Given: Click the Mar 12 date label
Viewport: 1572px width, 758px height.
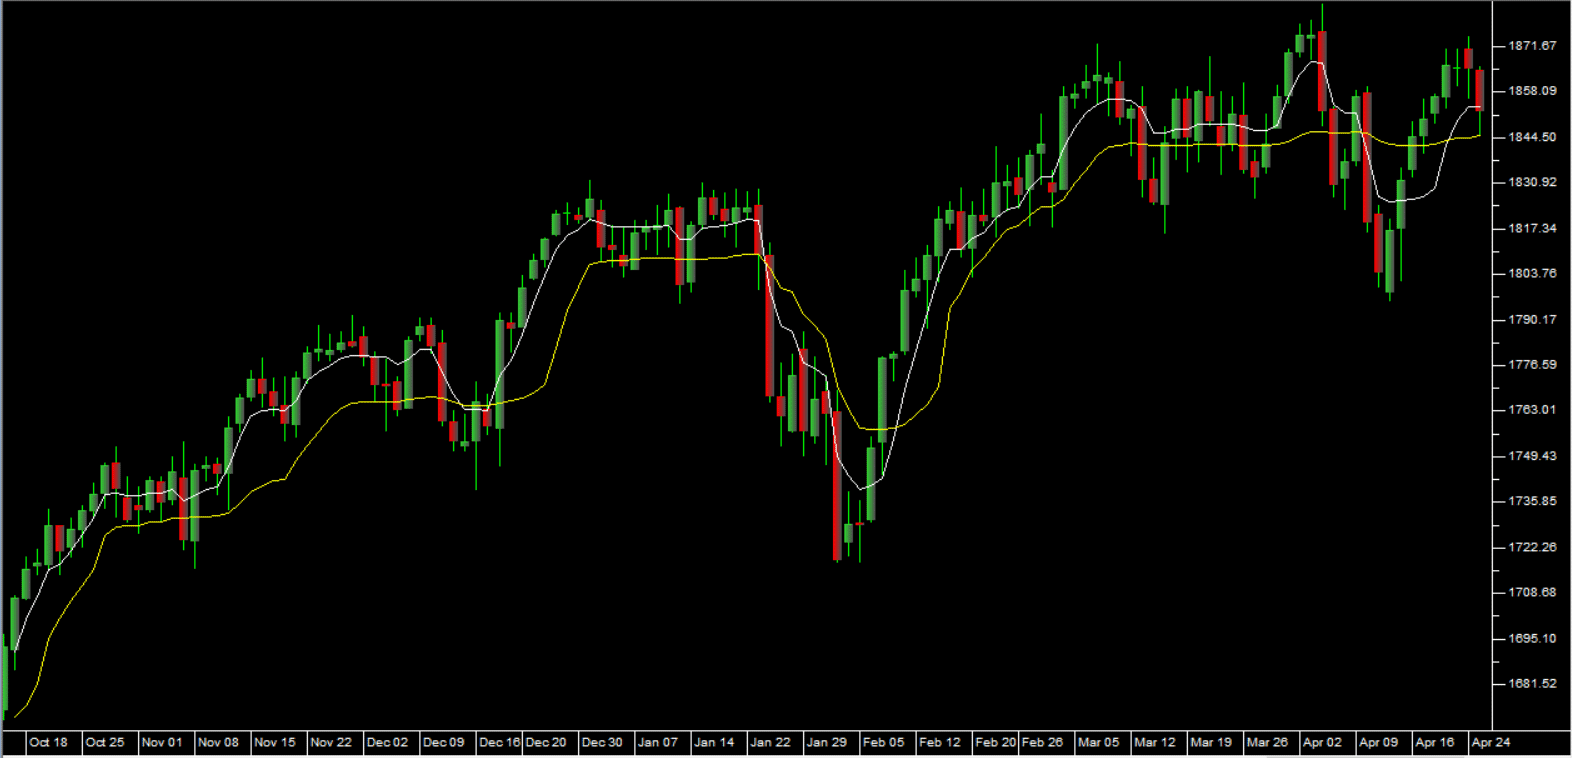Looking at the screenshot, I should pyautogui.click(x=1155, y=742).
